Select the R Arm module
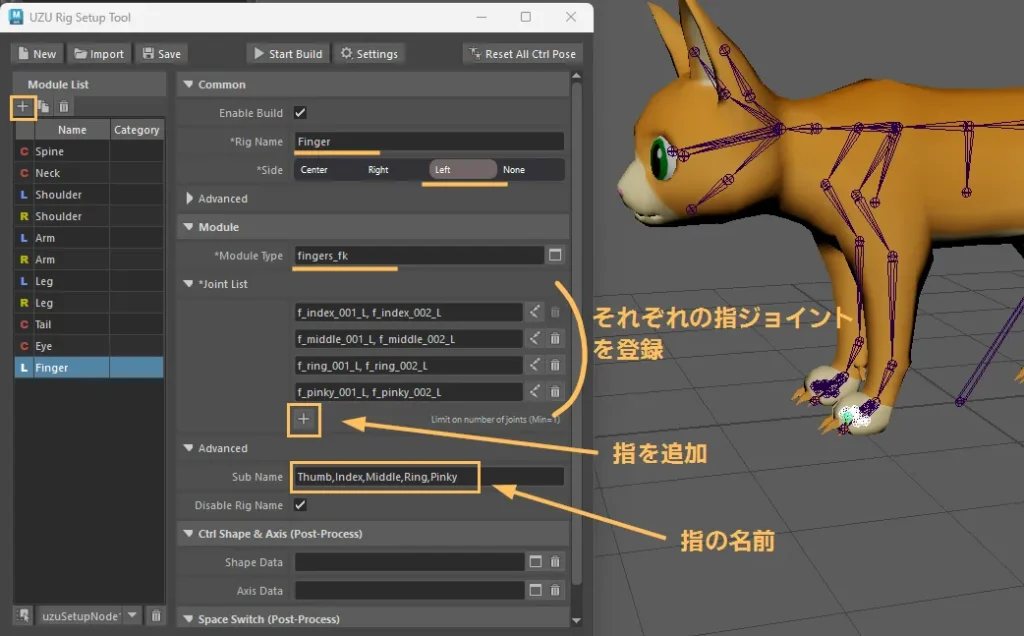Image resolution: width=1024 pixels, height=636 pixels. pyautogui.click(x=89, y=259)
